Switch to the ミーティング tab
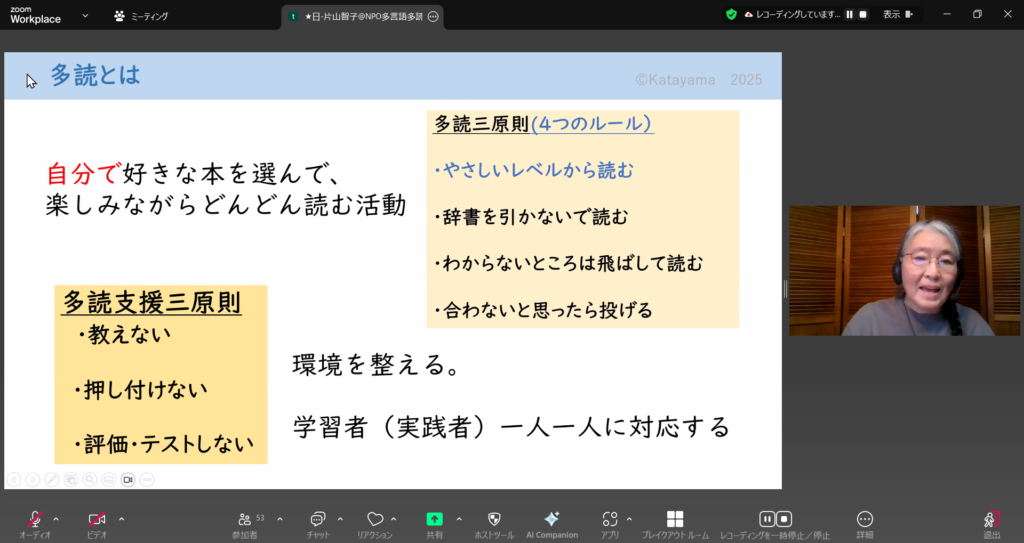The image size is (1024, 543). click(x=141, y=16)
